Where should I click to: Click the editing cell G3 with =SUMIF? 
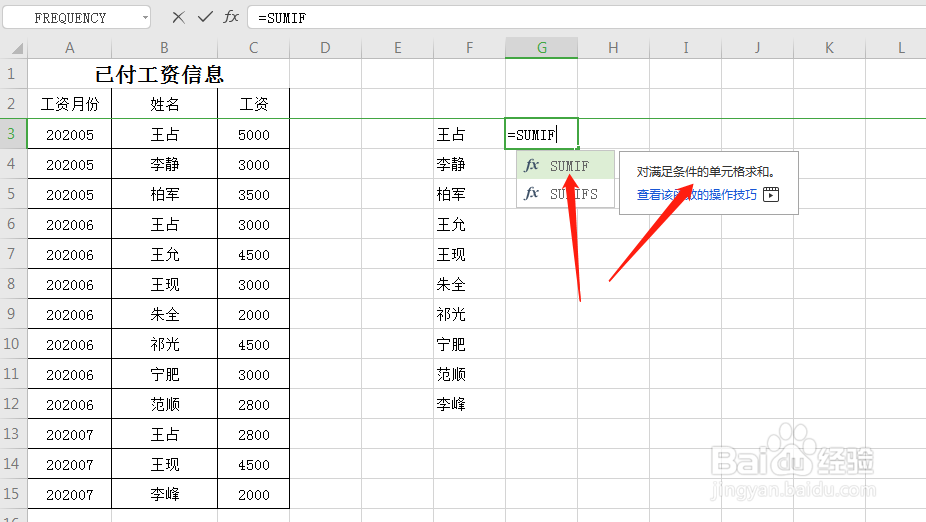pos(542,134)
